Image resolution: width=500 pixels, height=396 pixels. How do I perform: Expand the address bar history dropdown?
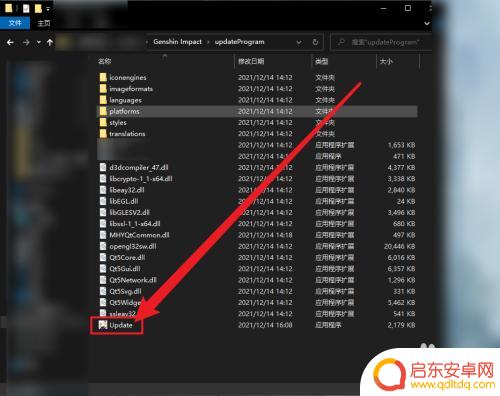pyautogui.click(x=299, y=42)
